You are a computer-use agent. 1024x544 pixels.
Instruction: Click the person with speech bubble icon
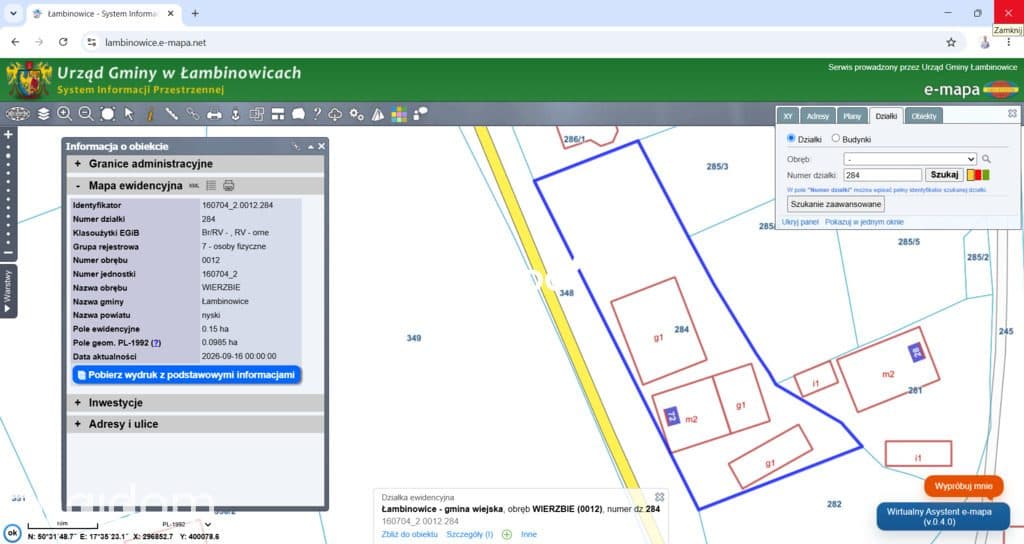click(420, 114)
